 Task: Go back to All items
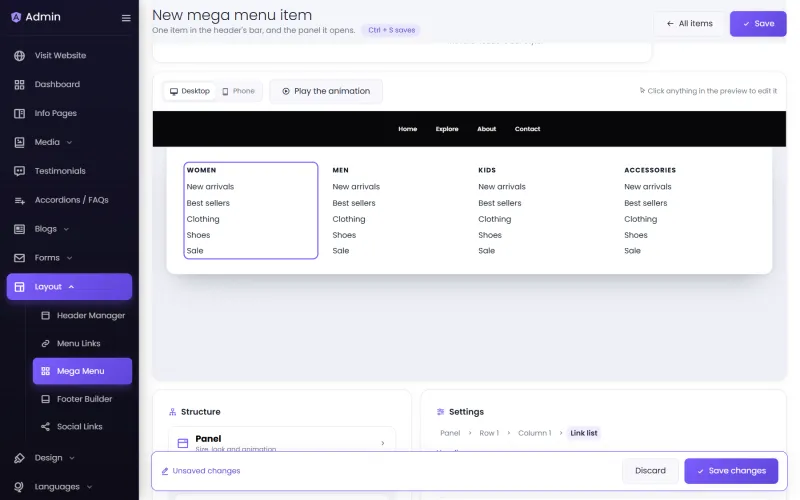tap(689, 23)
